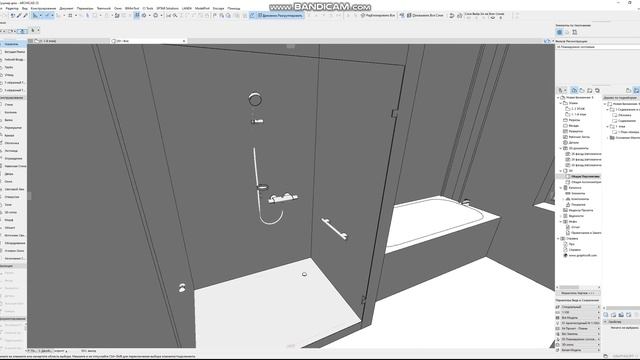Viewport: 640px width, 360px height.
Task: Select the Arrow (Указатель) tool in toolbox
Action: click(x=13, y=44)
